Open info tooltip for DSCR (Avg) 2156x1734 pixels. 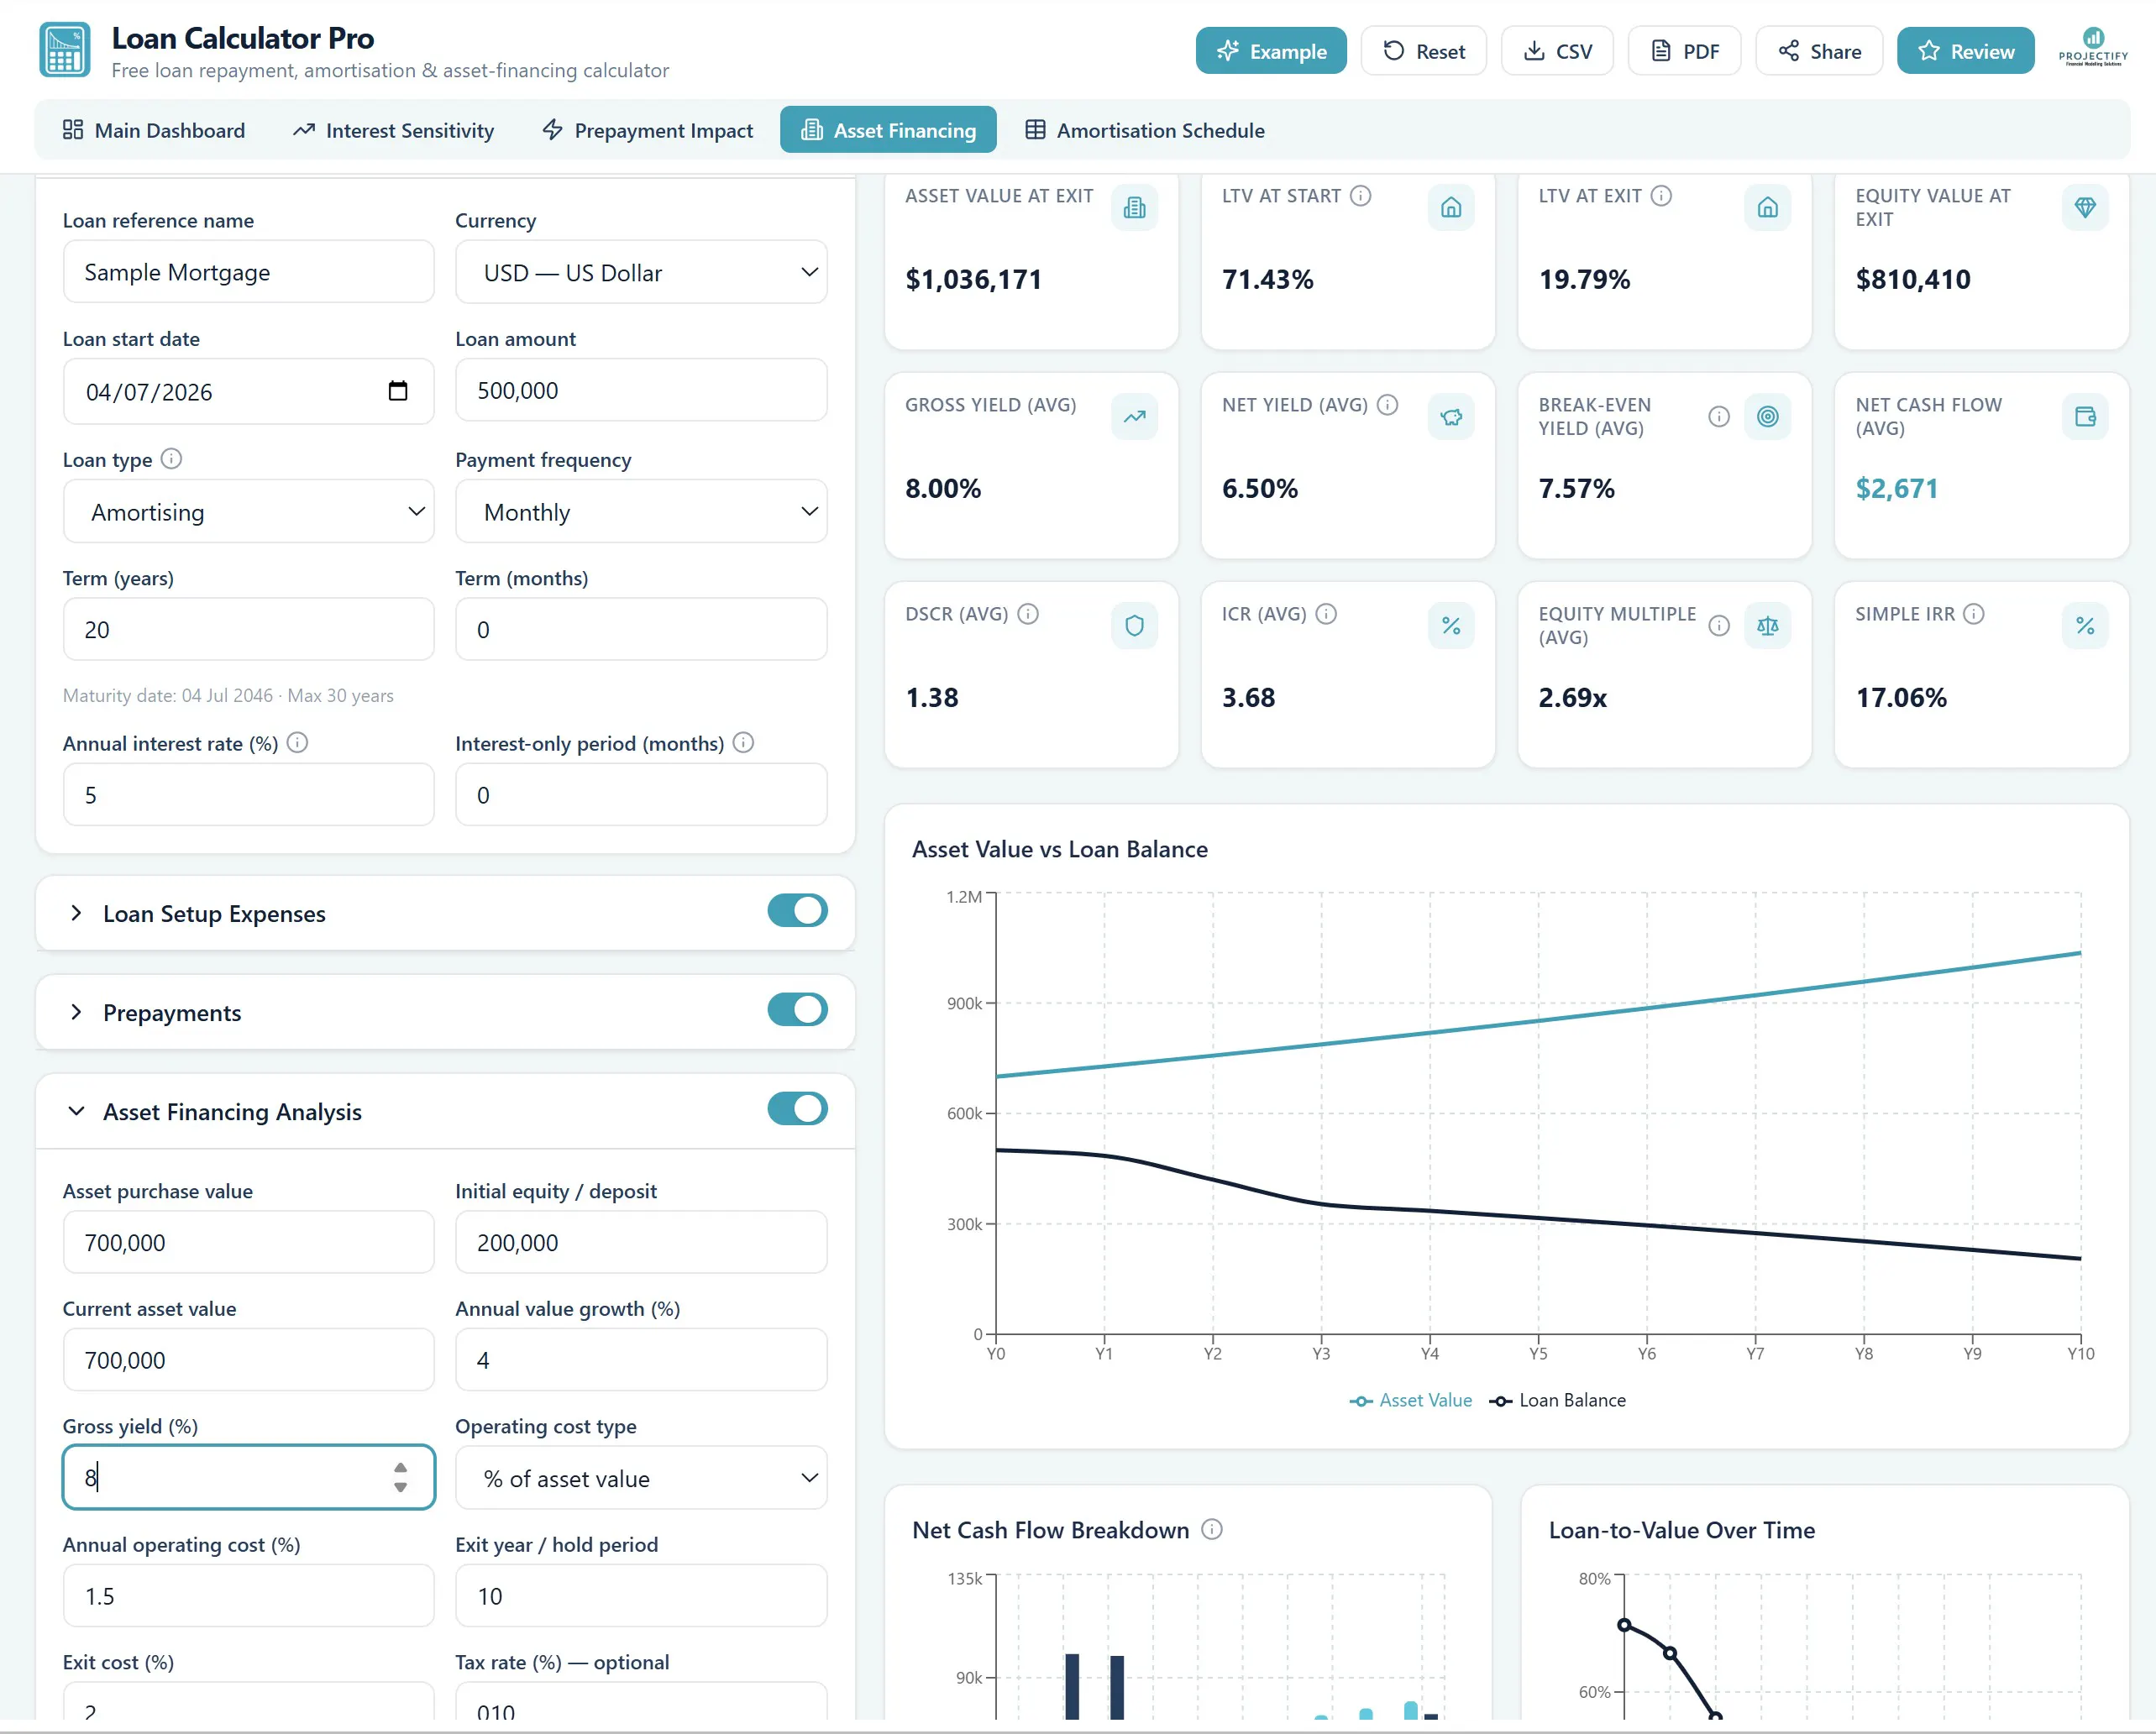click(x=1028, y=613)
